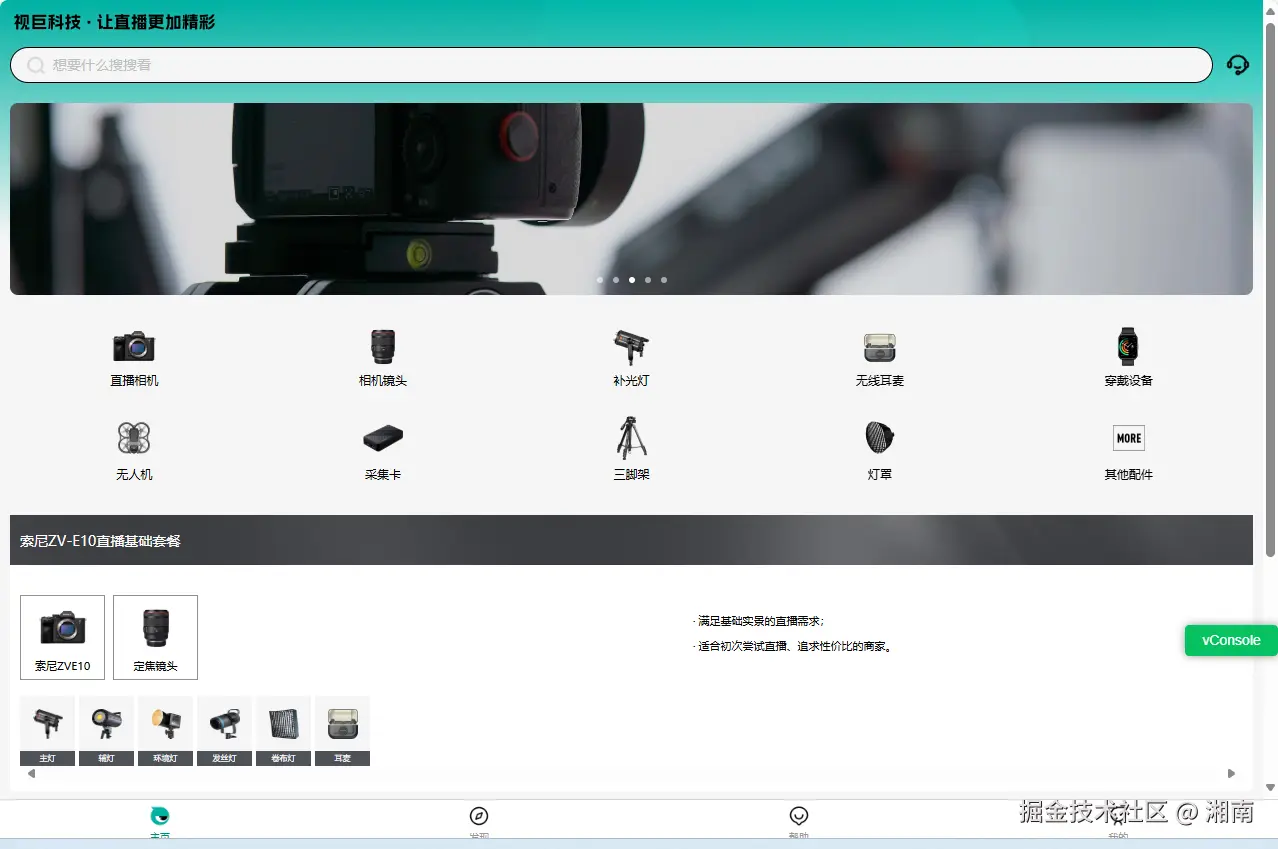Click the vertical scrollbar down arrow

(1271, 787)
